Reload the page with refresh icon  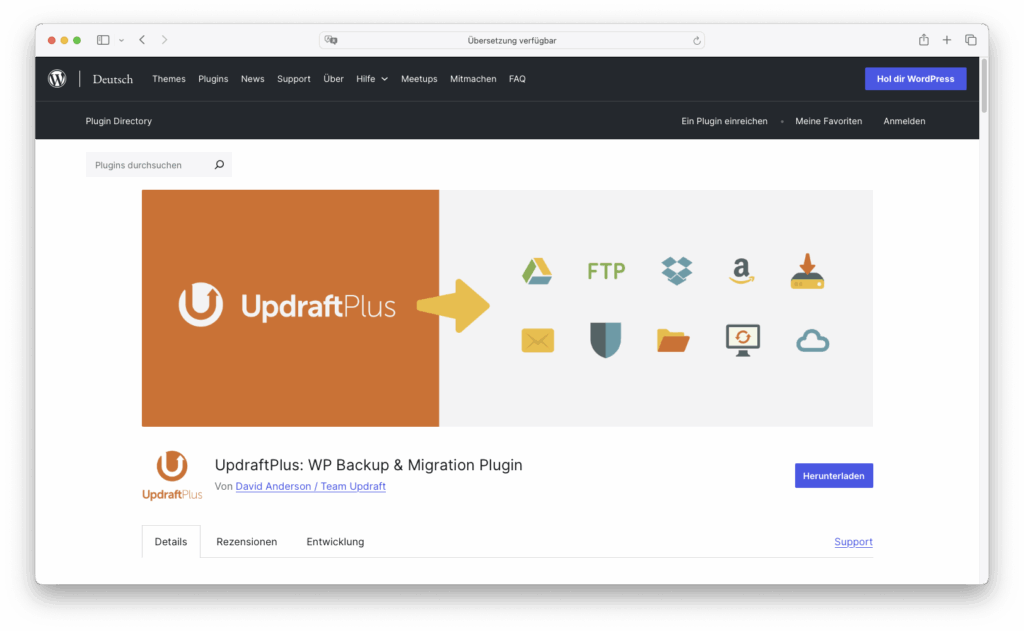[x=697, y=40]
